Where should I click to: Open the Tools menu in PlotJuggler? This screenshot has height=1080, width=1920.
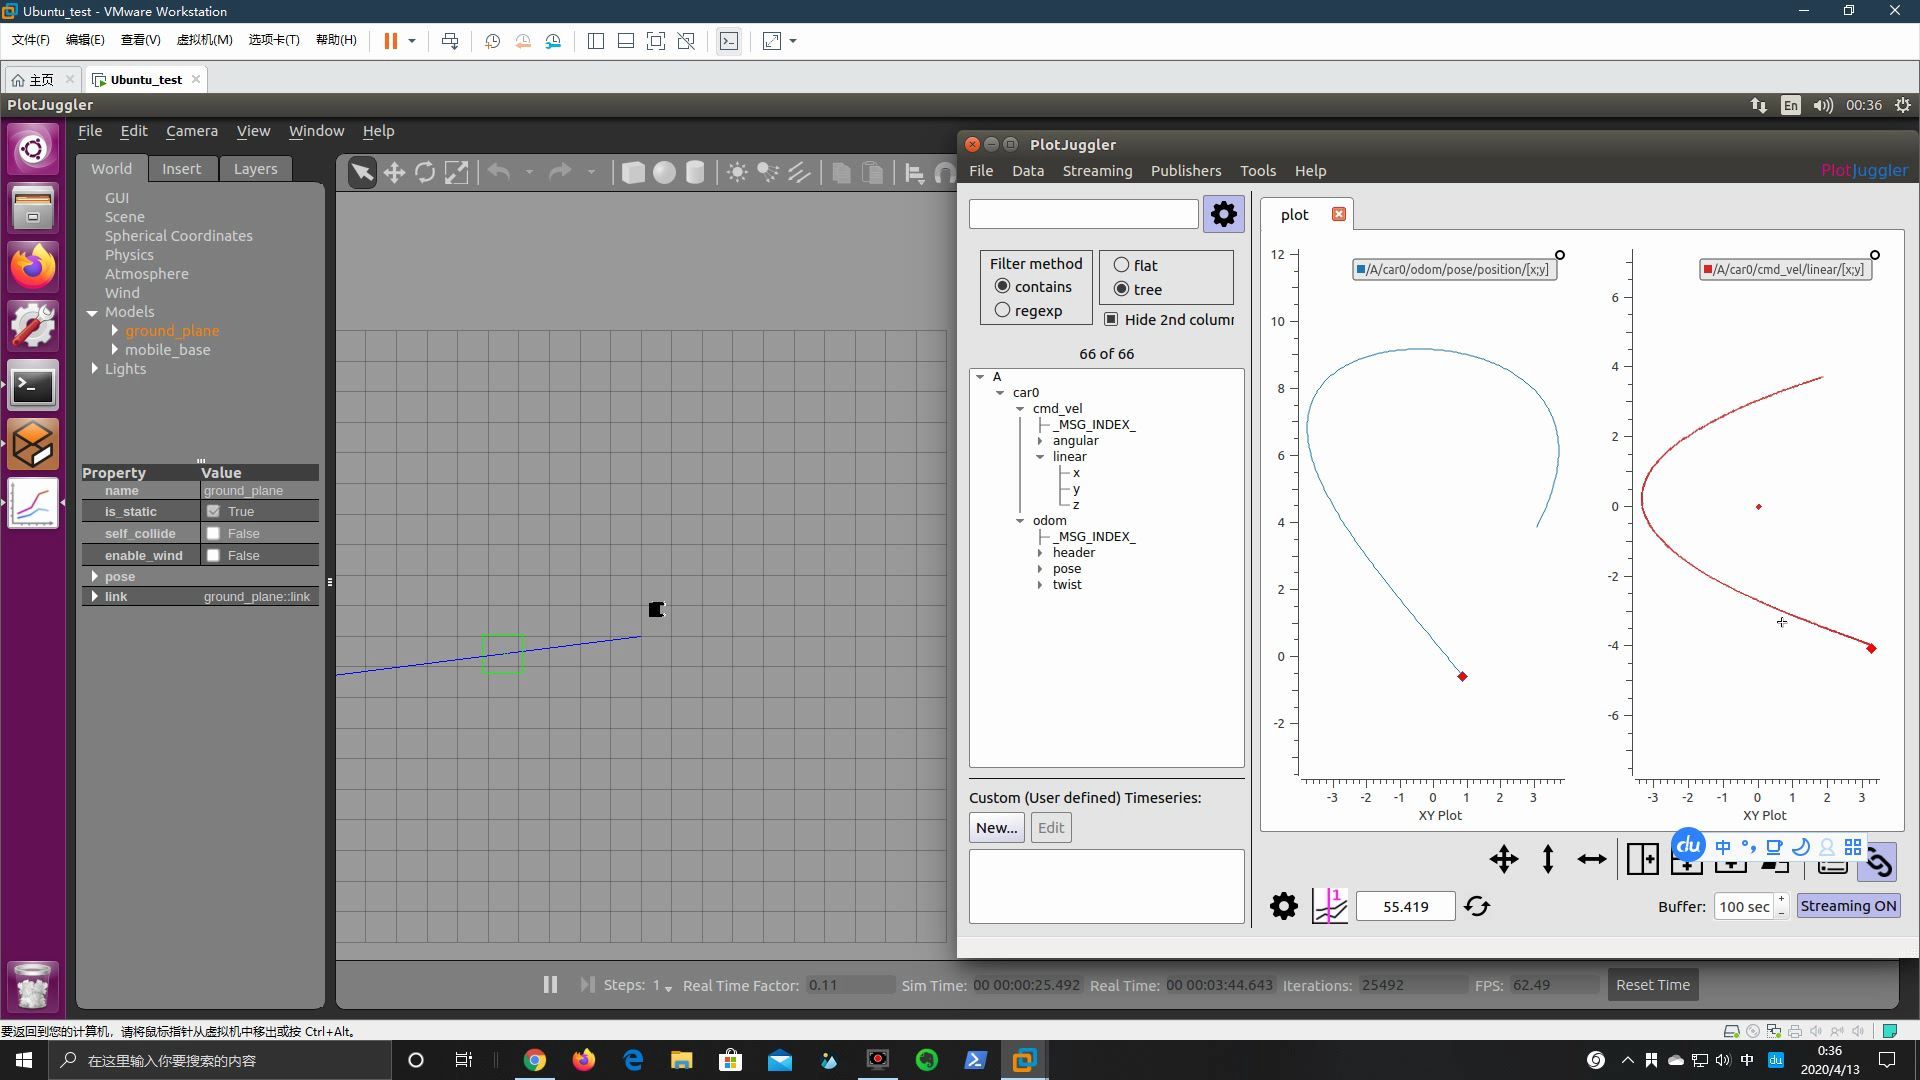(x=1257, y=171)
